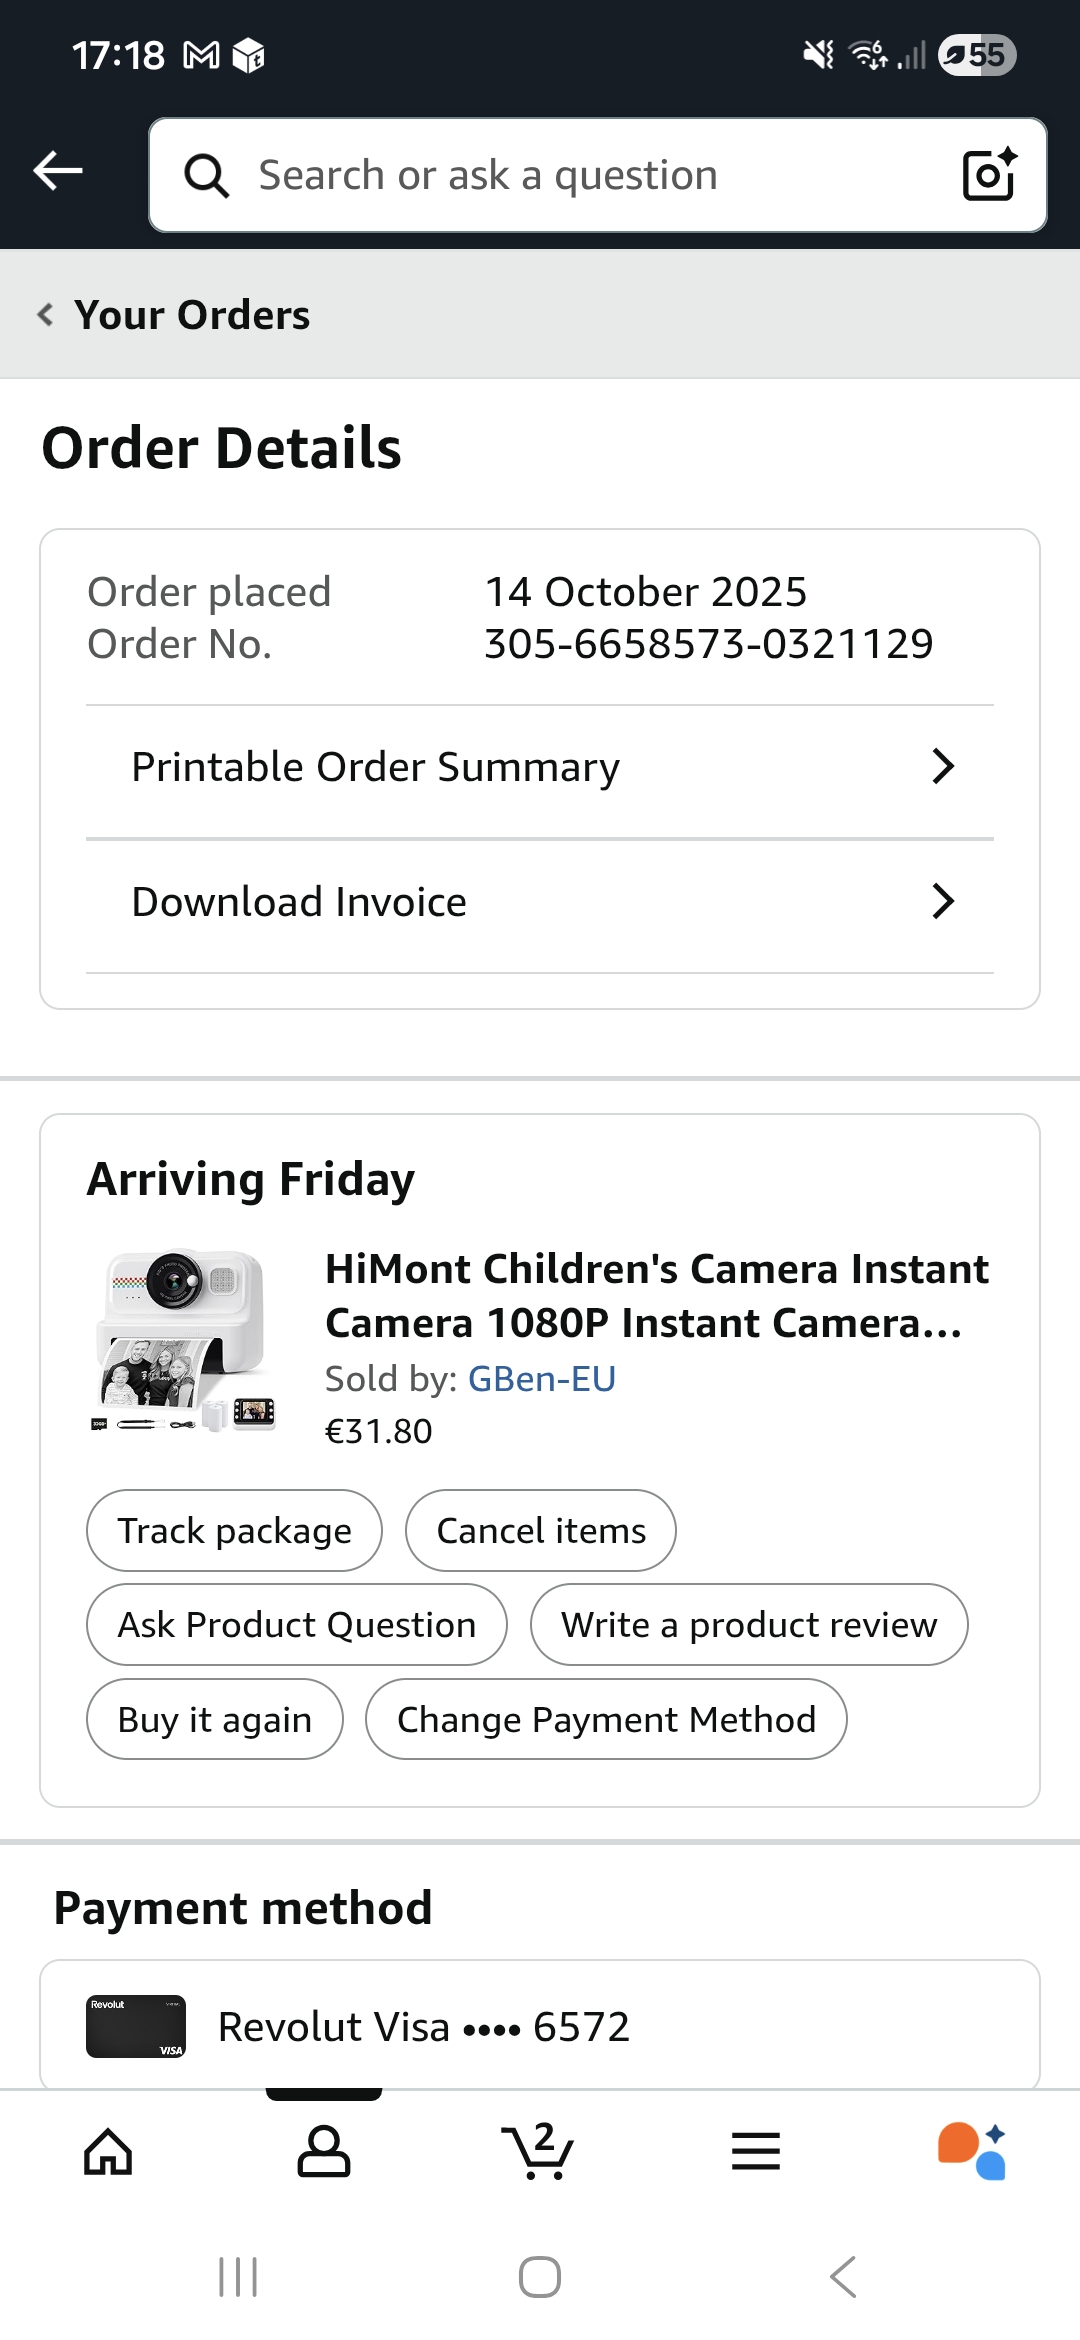1080x2340 pixels.
Task: Open camera lens search icon
Action: point(988,175)
